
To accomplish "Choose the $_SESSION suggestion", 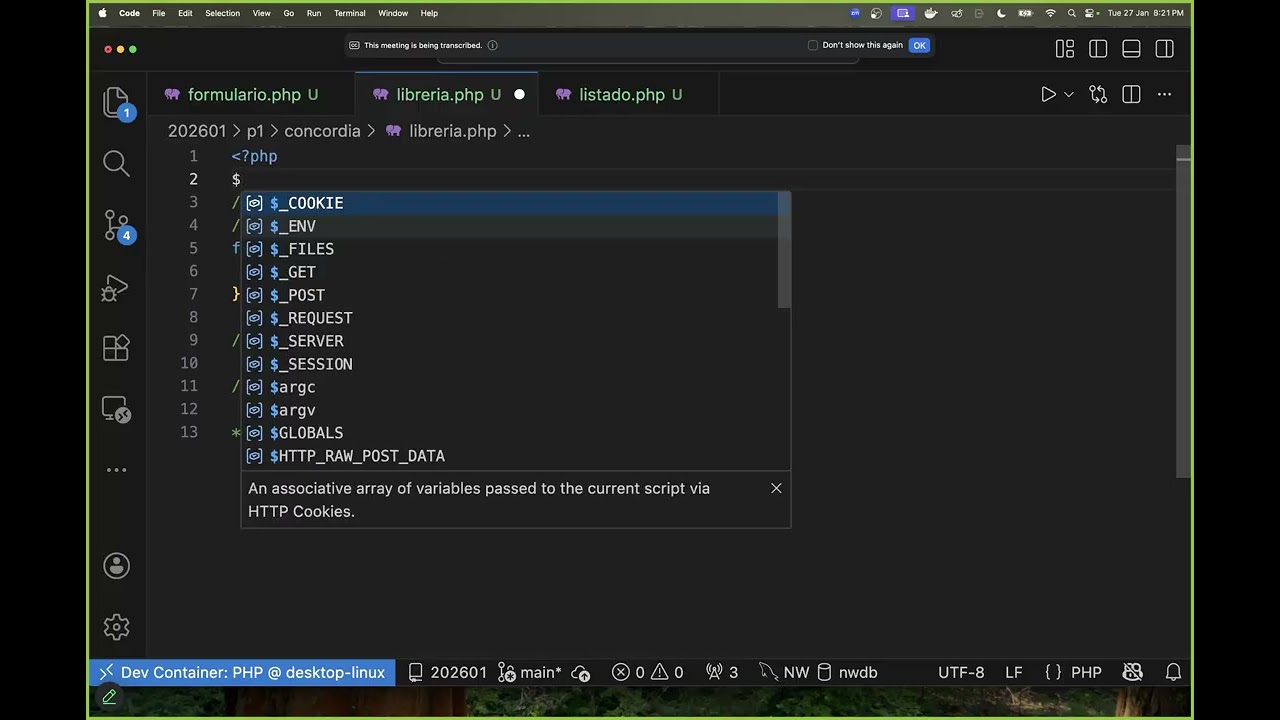I will [516, 364].
